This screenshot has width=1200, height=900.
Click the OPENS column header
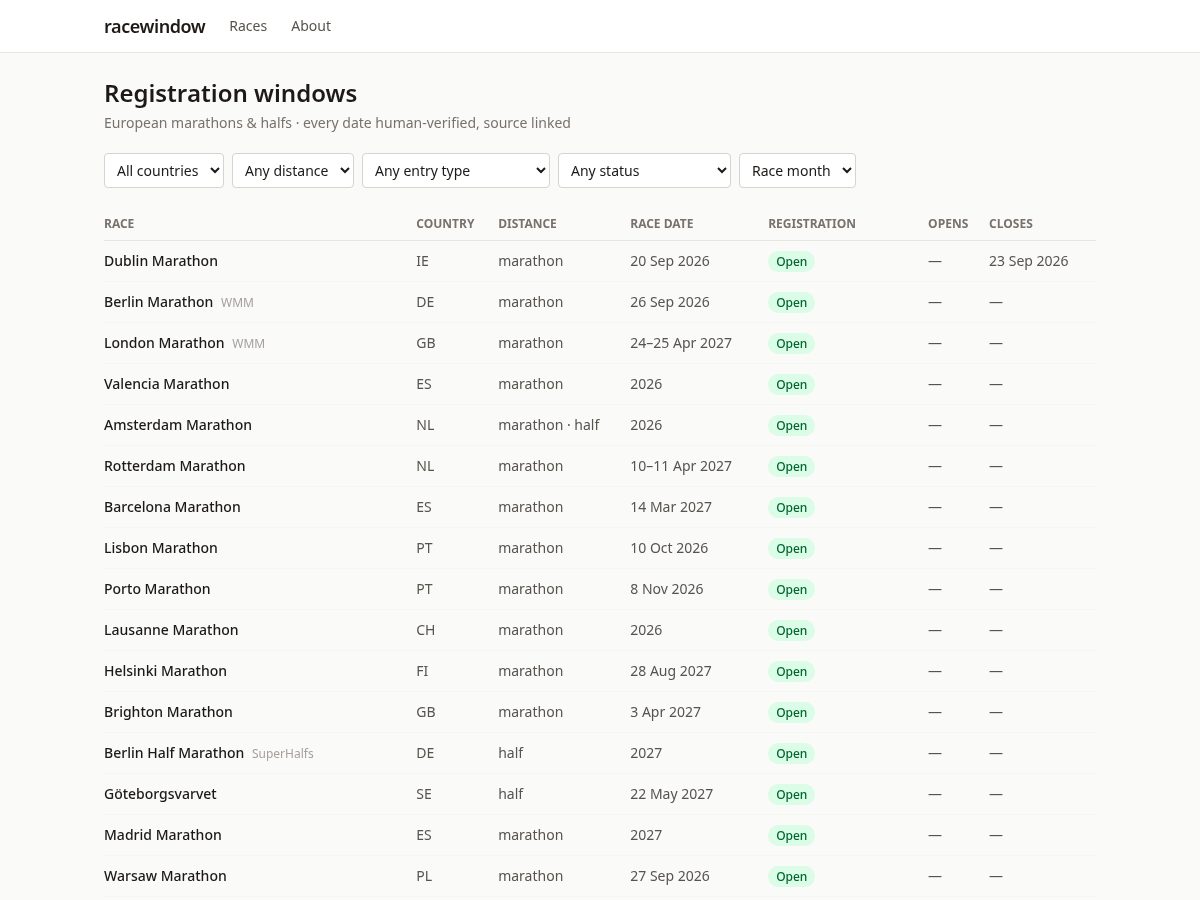948,224
